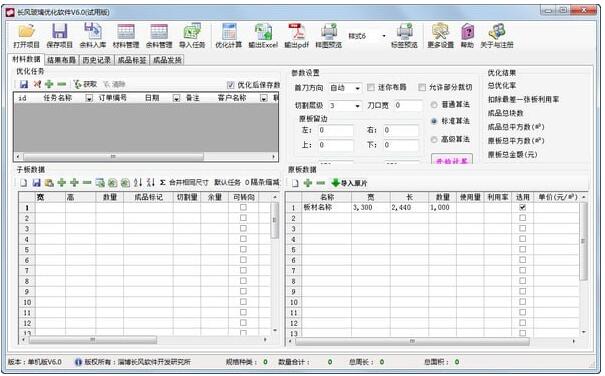Screen dimensions: 605x376
Task: Click the 2,440 length cell in 原板数据
Action: pos(409,207)
